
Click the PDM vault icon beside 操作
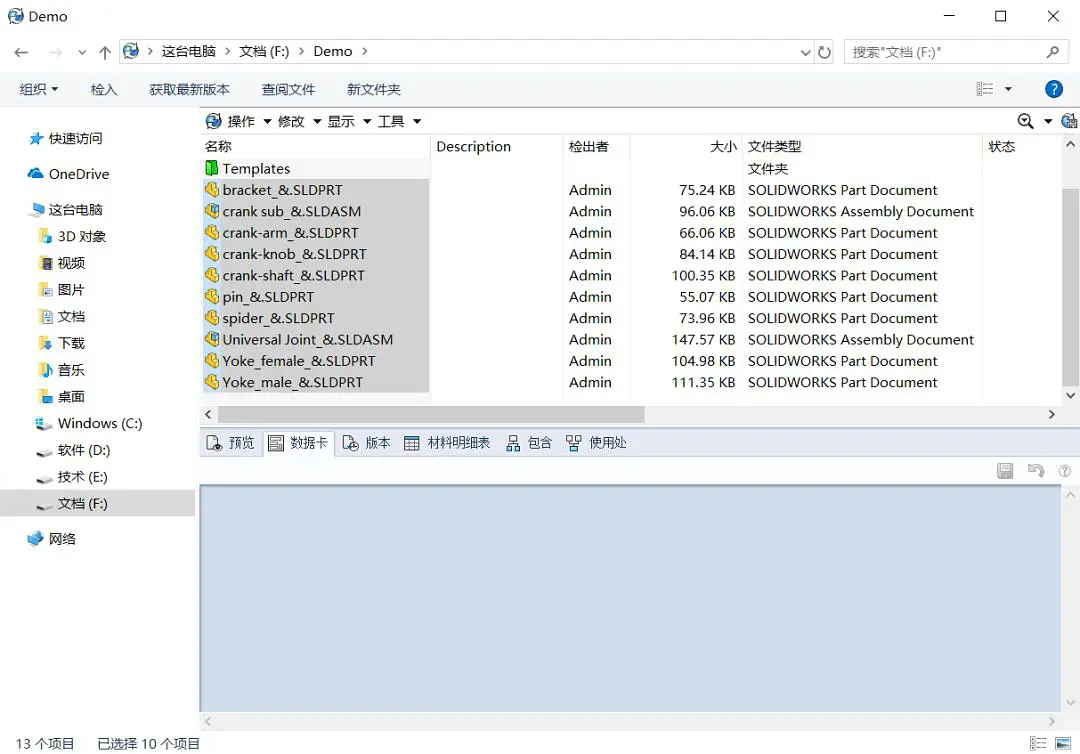(214, 121)
